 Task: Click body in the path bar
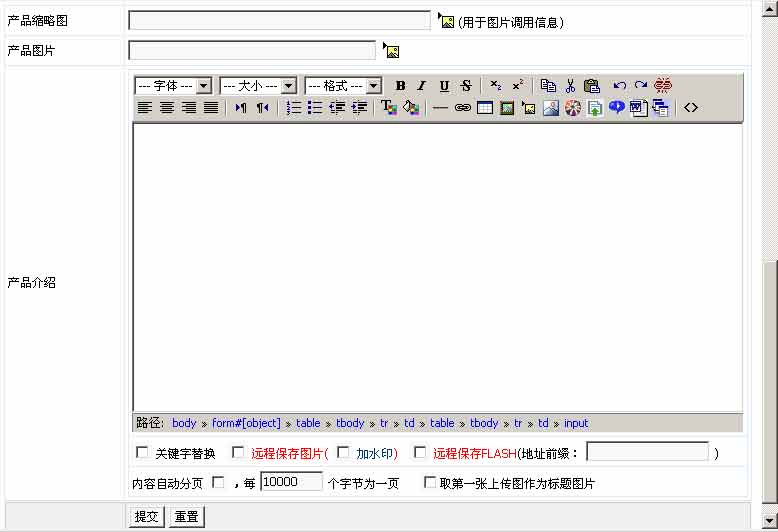click(184, 423)
